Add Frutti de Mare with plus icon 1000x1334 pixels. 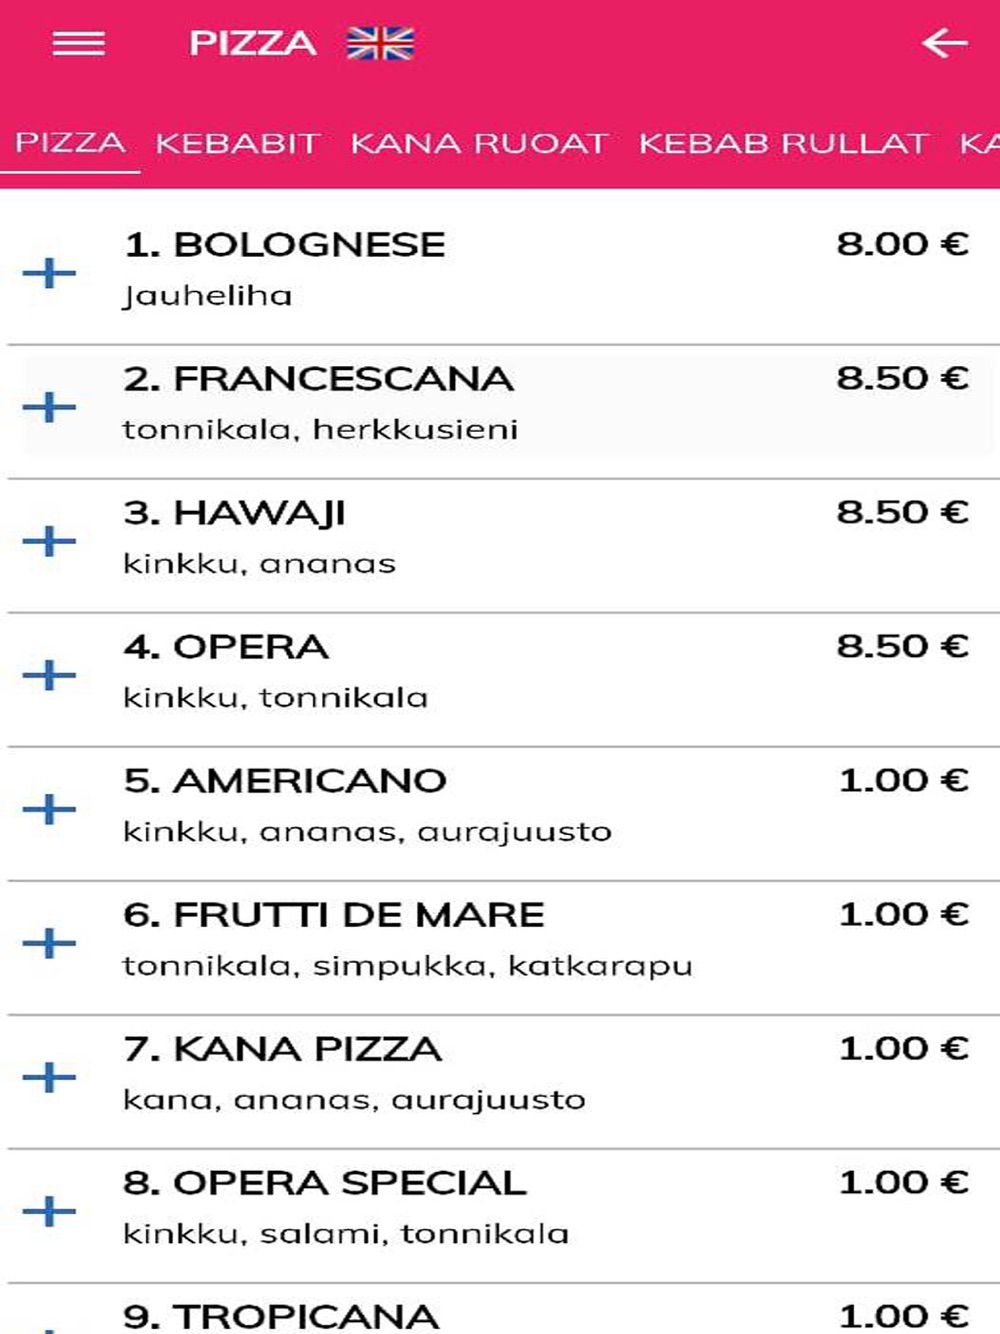tap(49, 942)
